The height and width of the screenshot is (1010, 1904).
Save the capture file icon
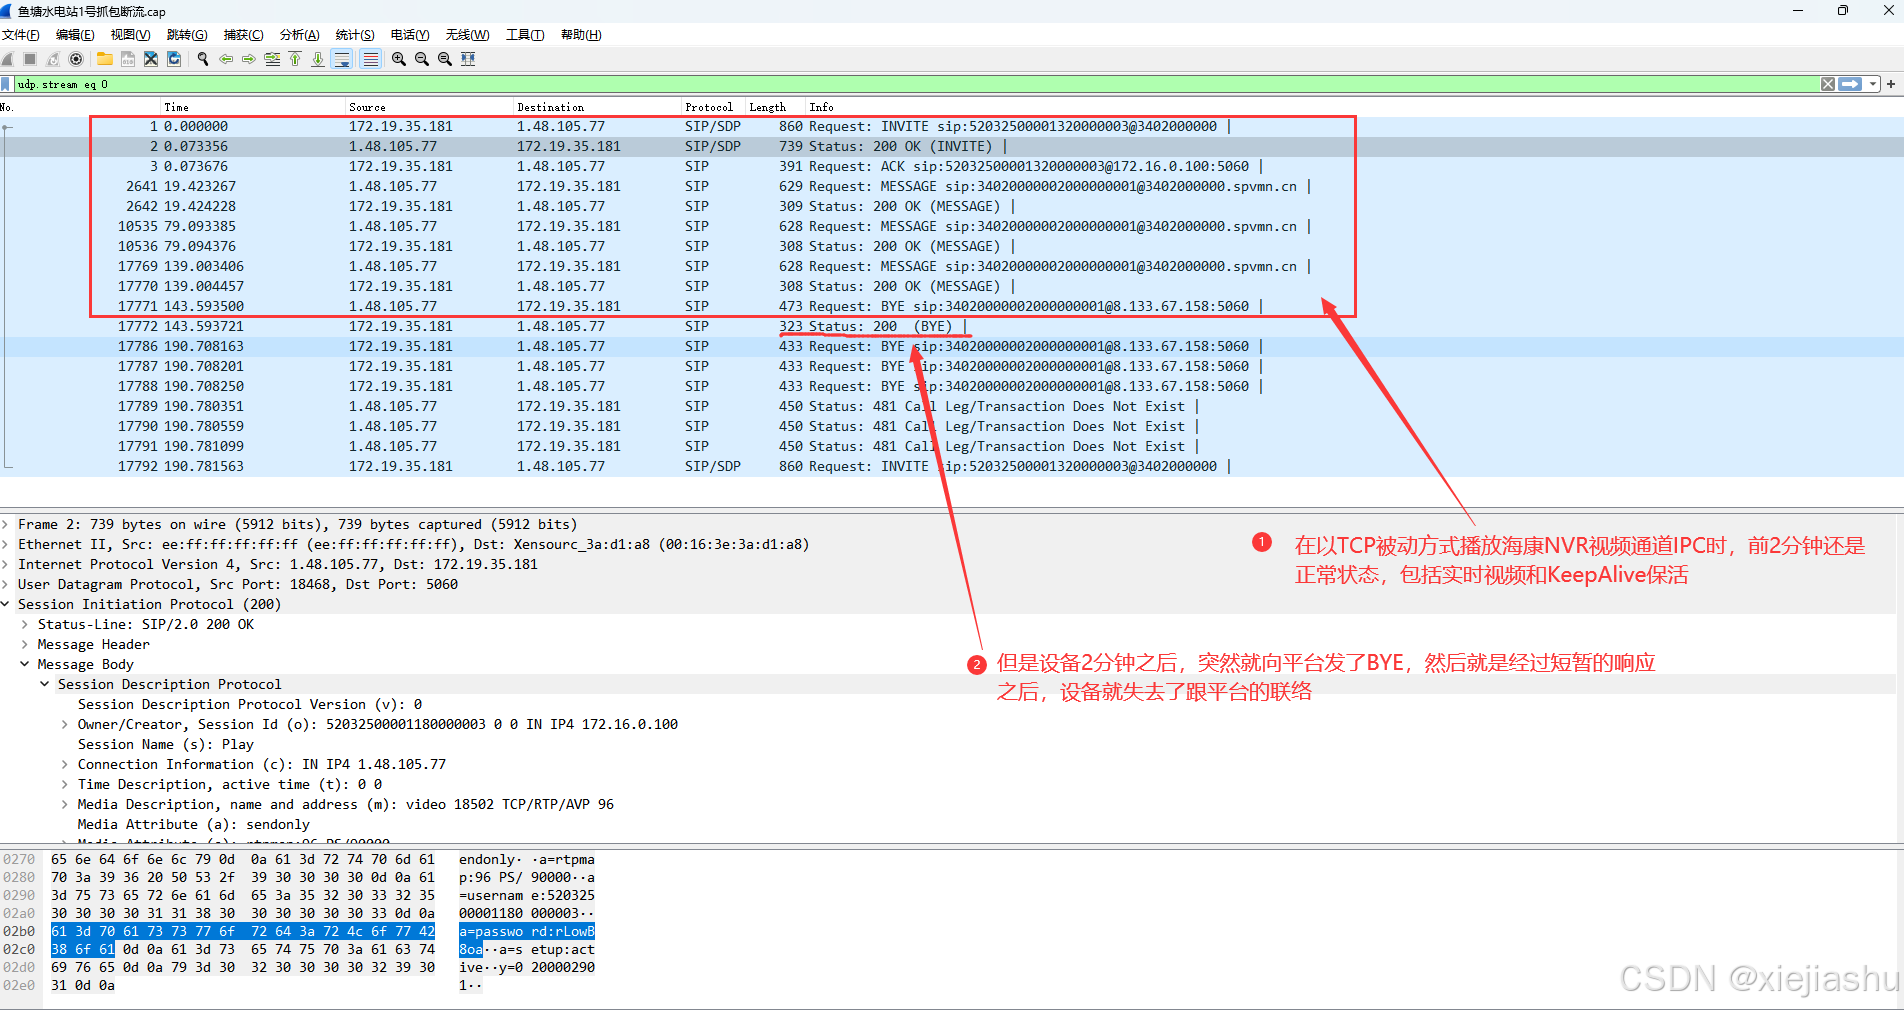coord(128,59)
